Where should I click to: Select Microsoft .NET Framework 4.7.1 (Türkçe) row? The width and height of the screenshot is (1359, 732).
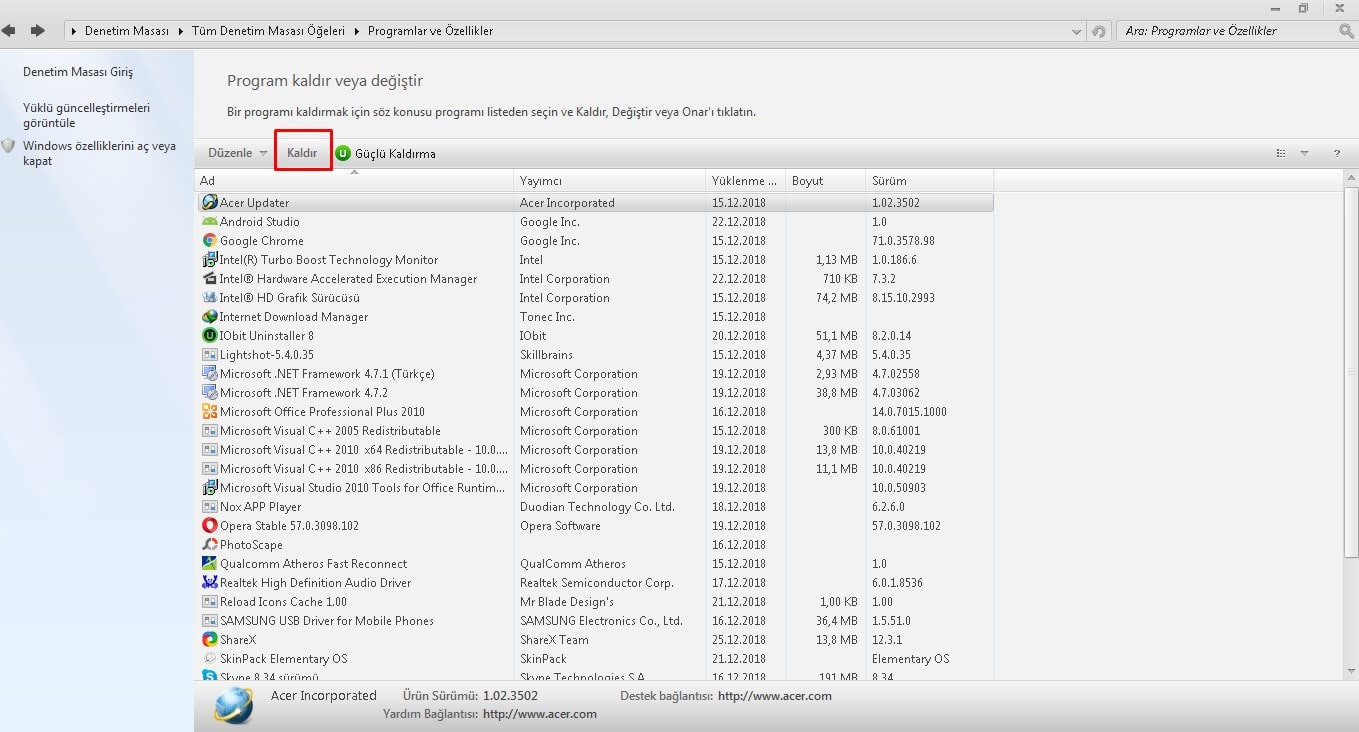pos(595,374)
